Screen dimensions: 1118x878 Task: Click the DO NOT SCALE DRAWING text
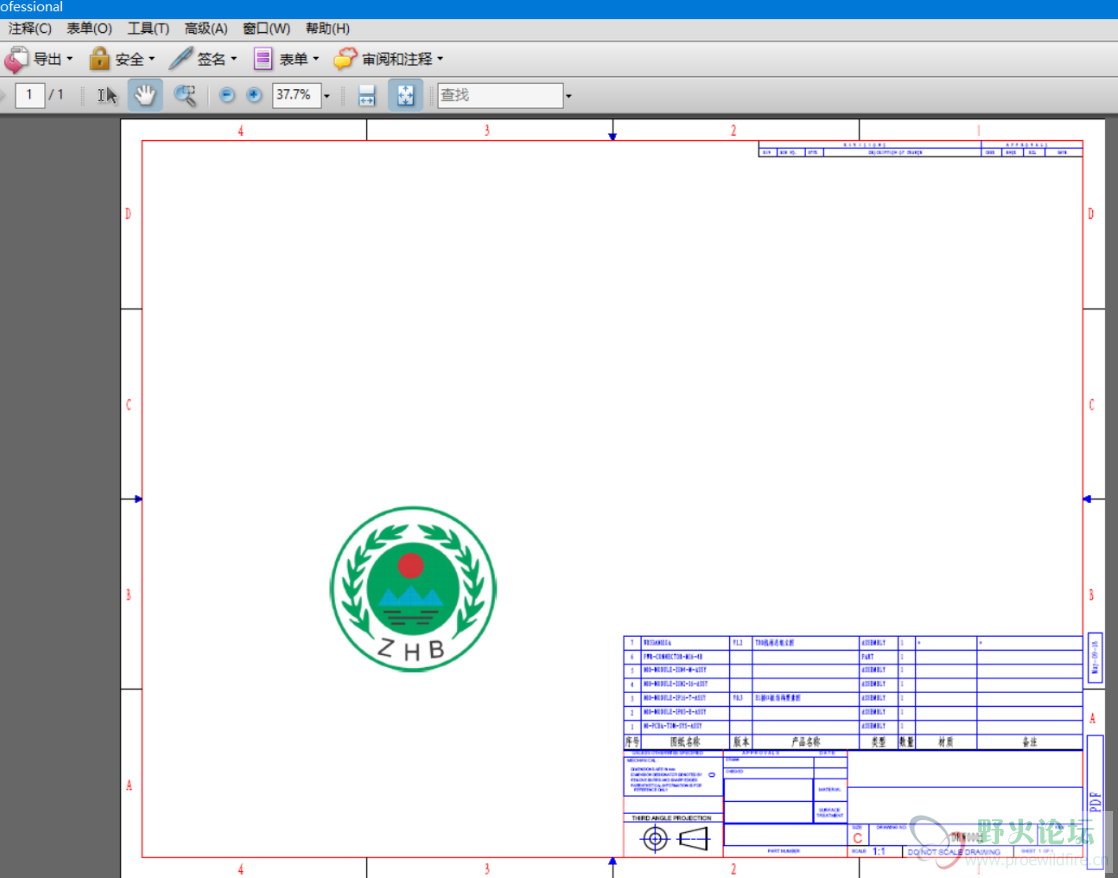tap(953, 852)
